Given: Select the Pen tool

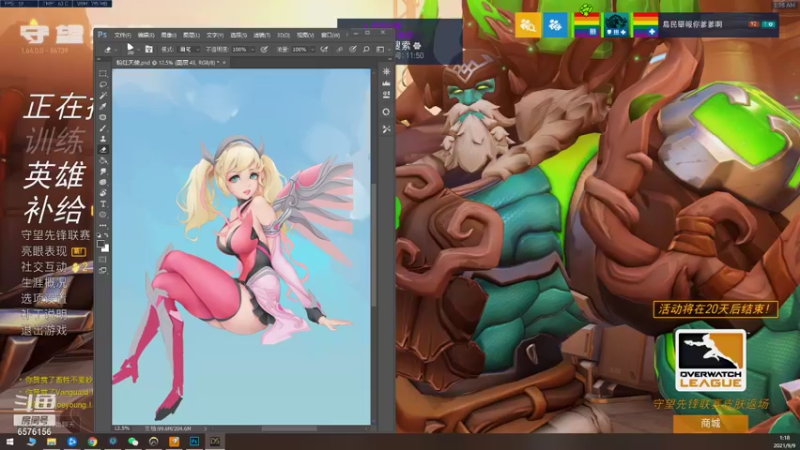Looking at the screenshot, I should (x=103, y=193).
